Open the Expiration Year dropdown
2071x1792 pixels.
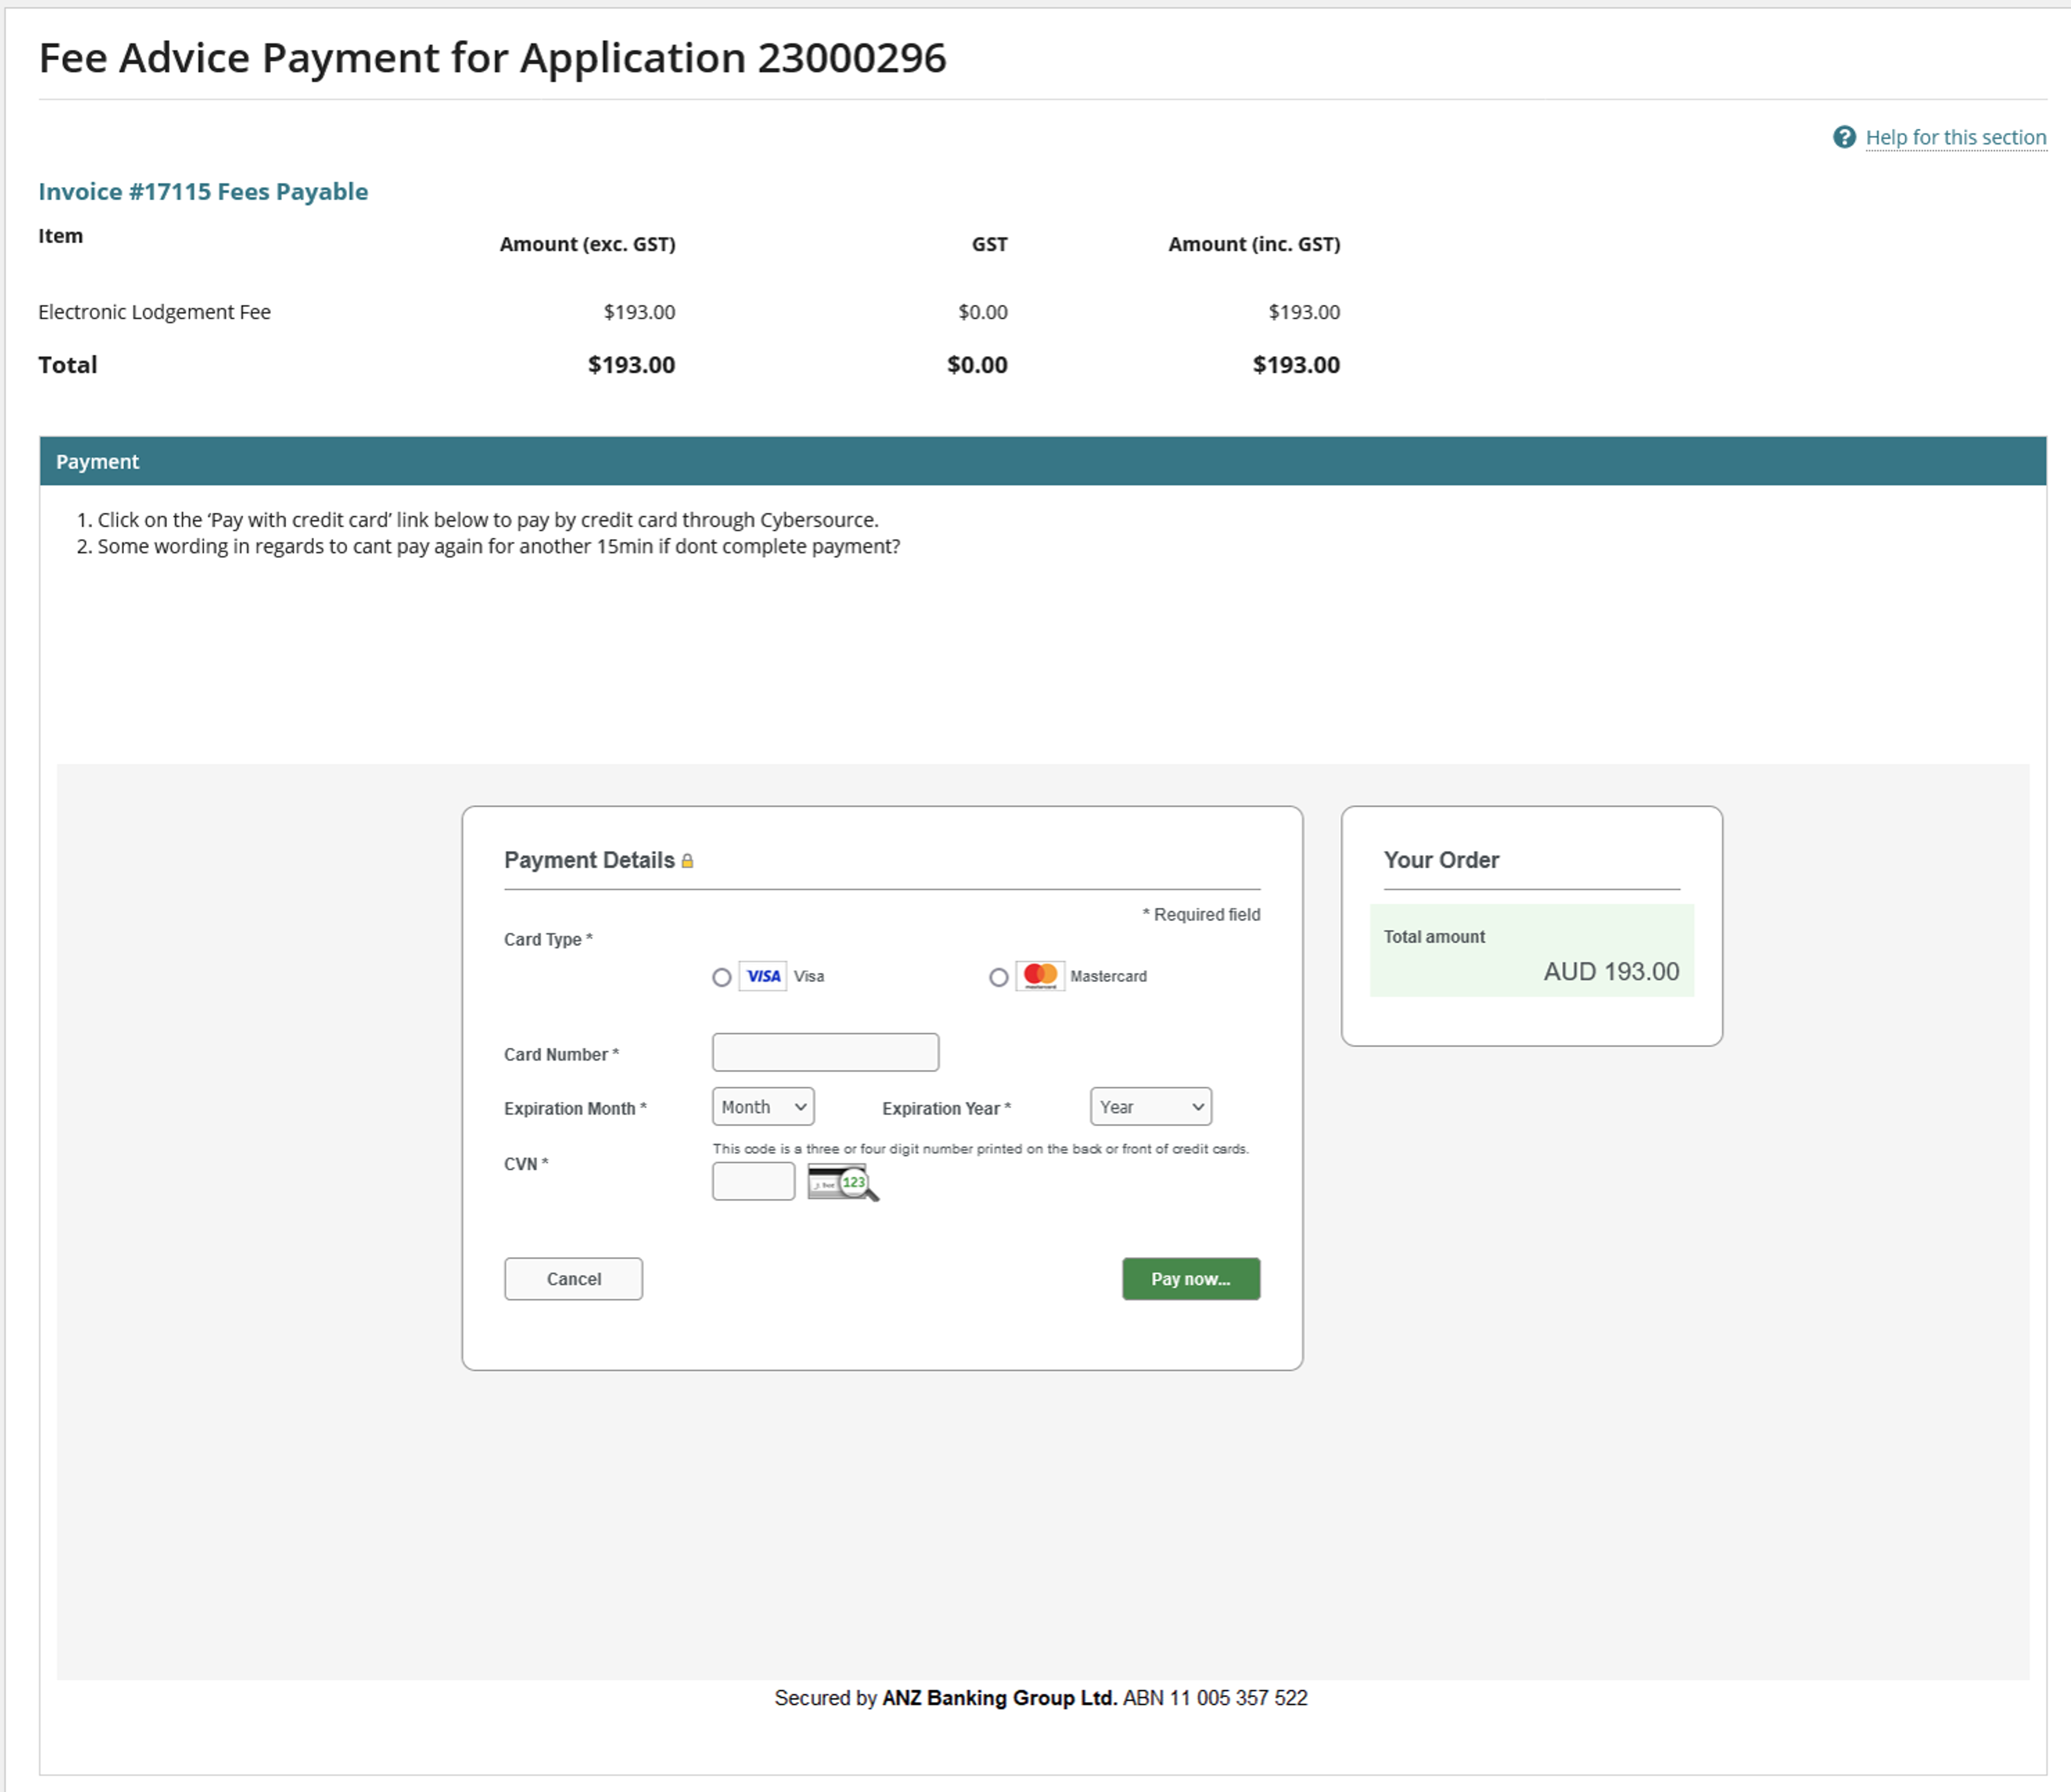tap(1151, 1107)
